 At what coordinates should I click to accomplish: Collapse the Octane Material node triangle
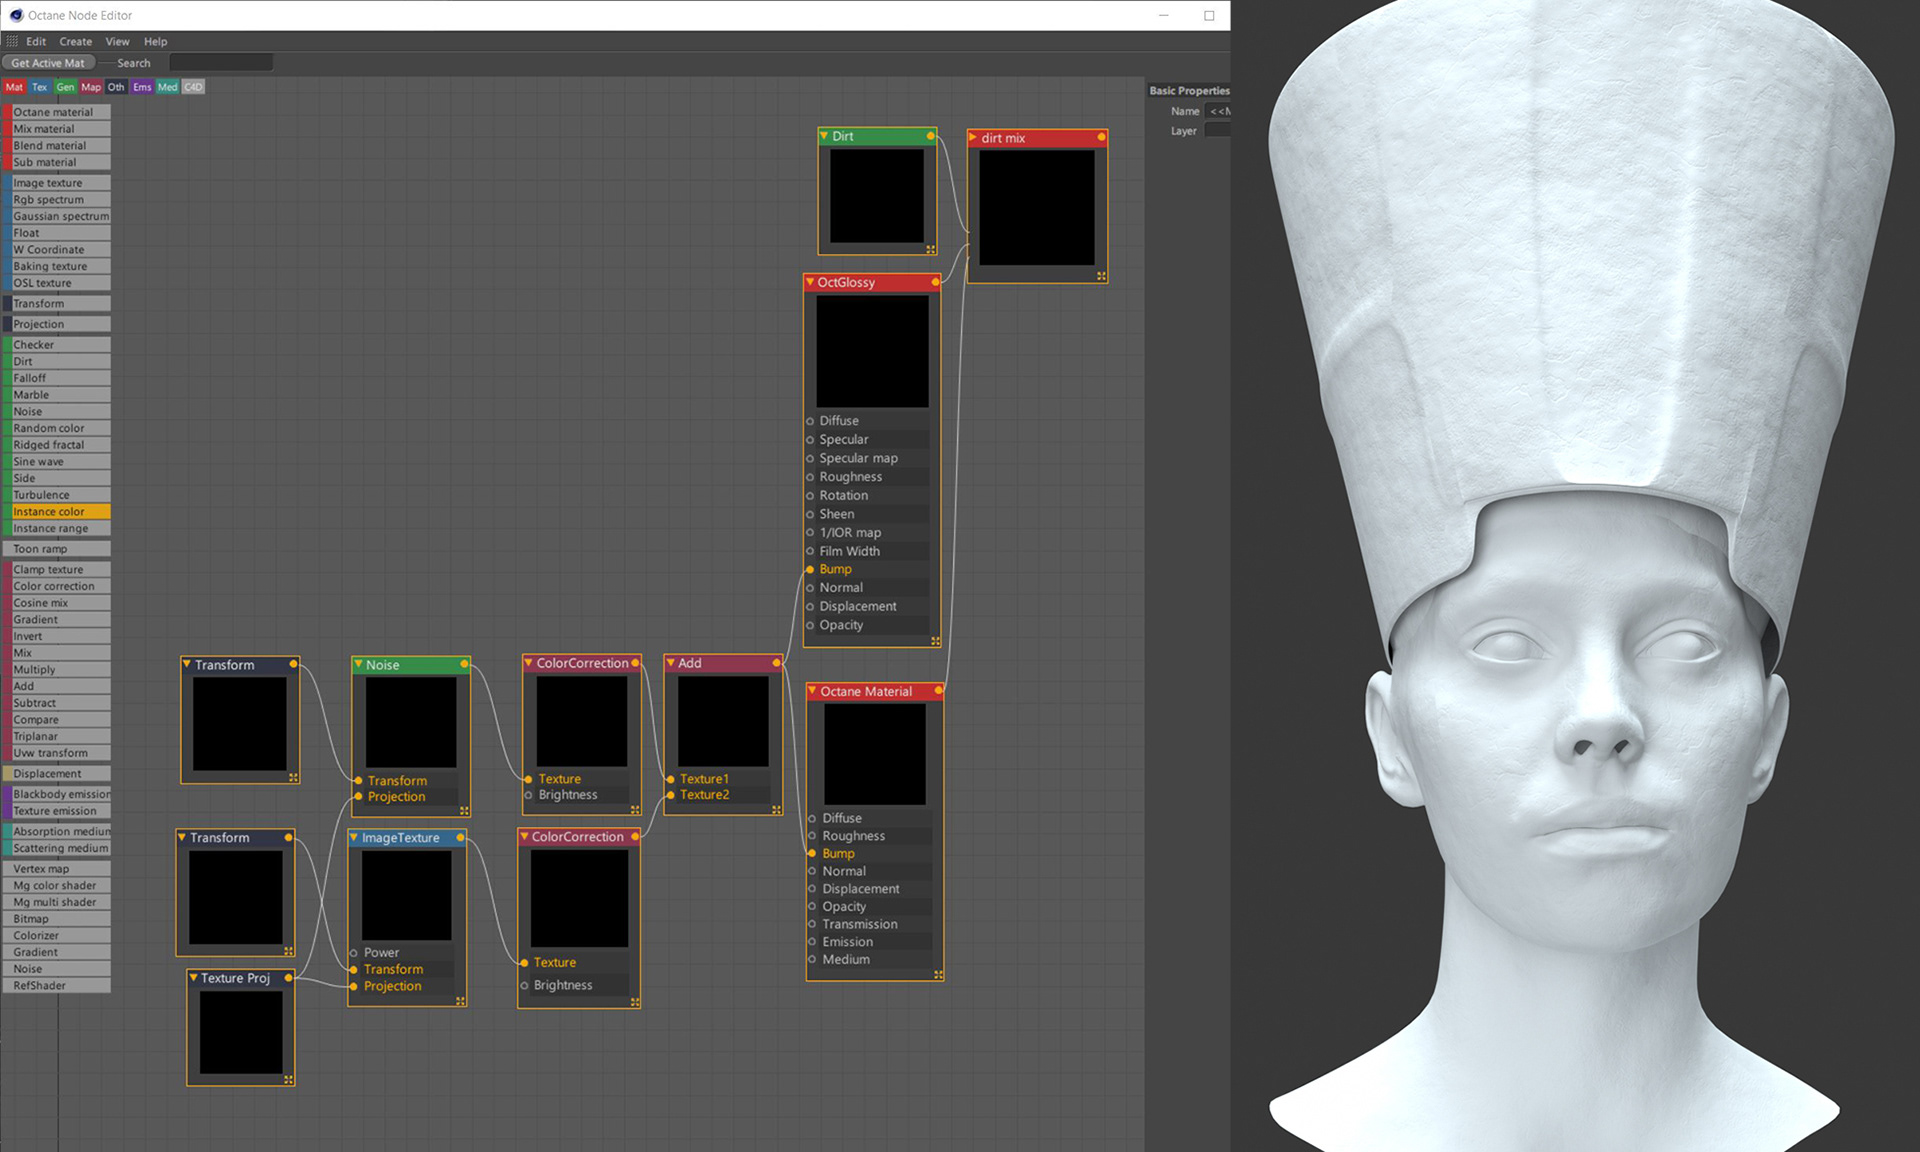click(812, 691)
